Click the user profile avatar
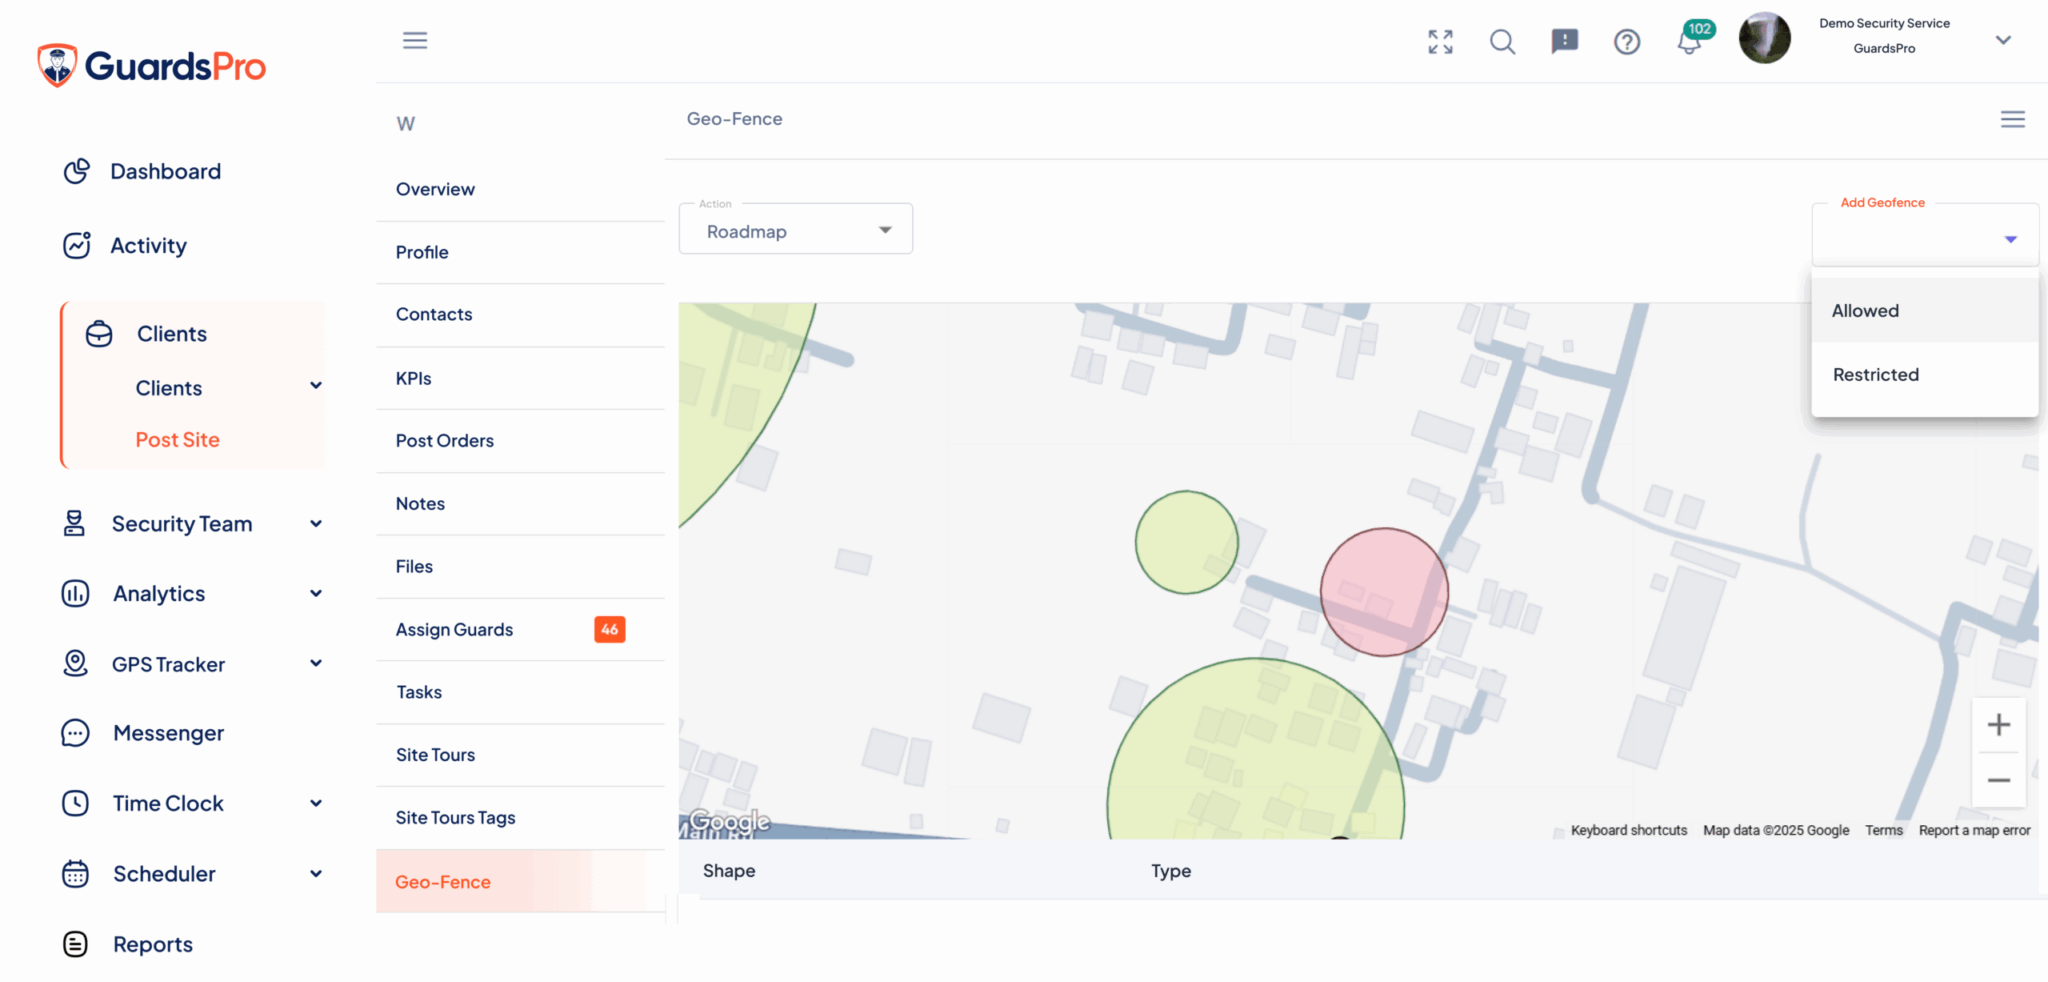 pos(1764,38)
